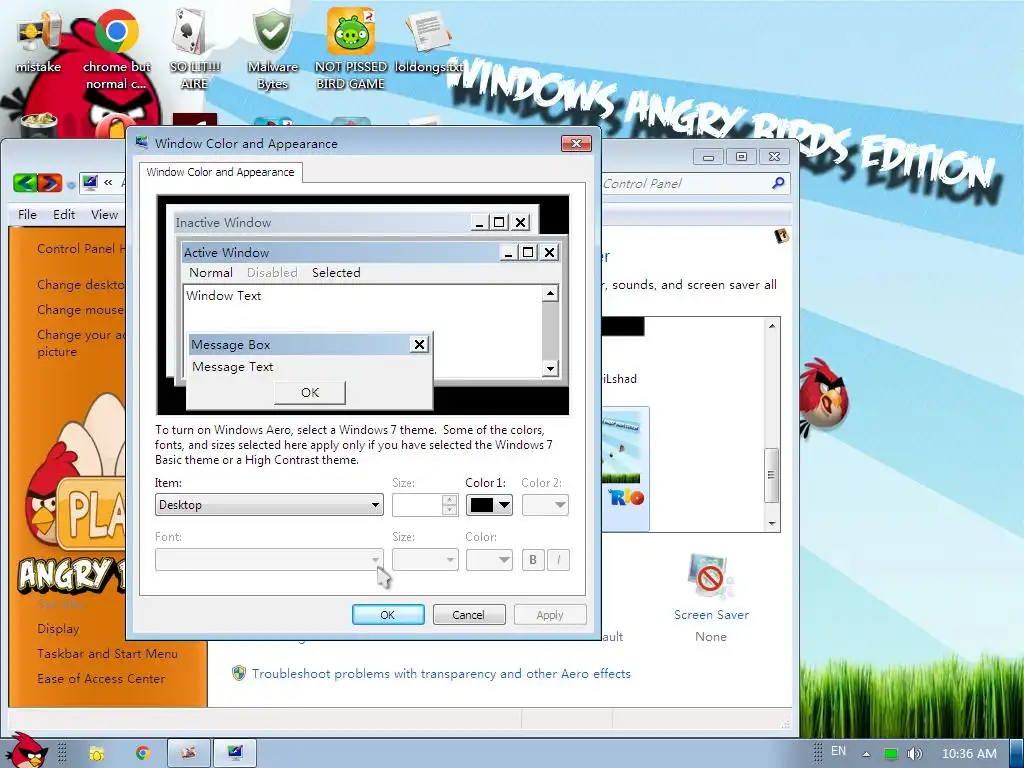Click the Inactive Window title in preview
The height and width of the screenshot is (768, 1024).
point(223,222)
